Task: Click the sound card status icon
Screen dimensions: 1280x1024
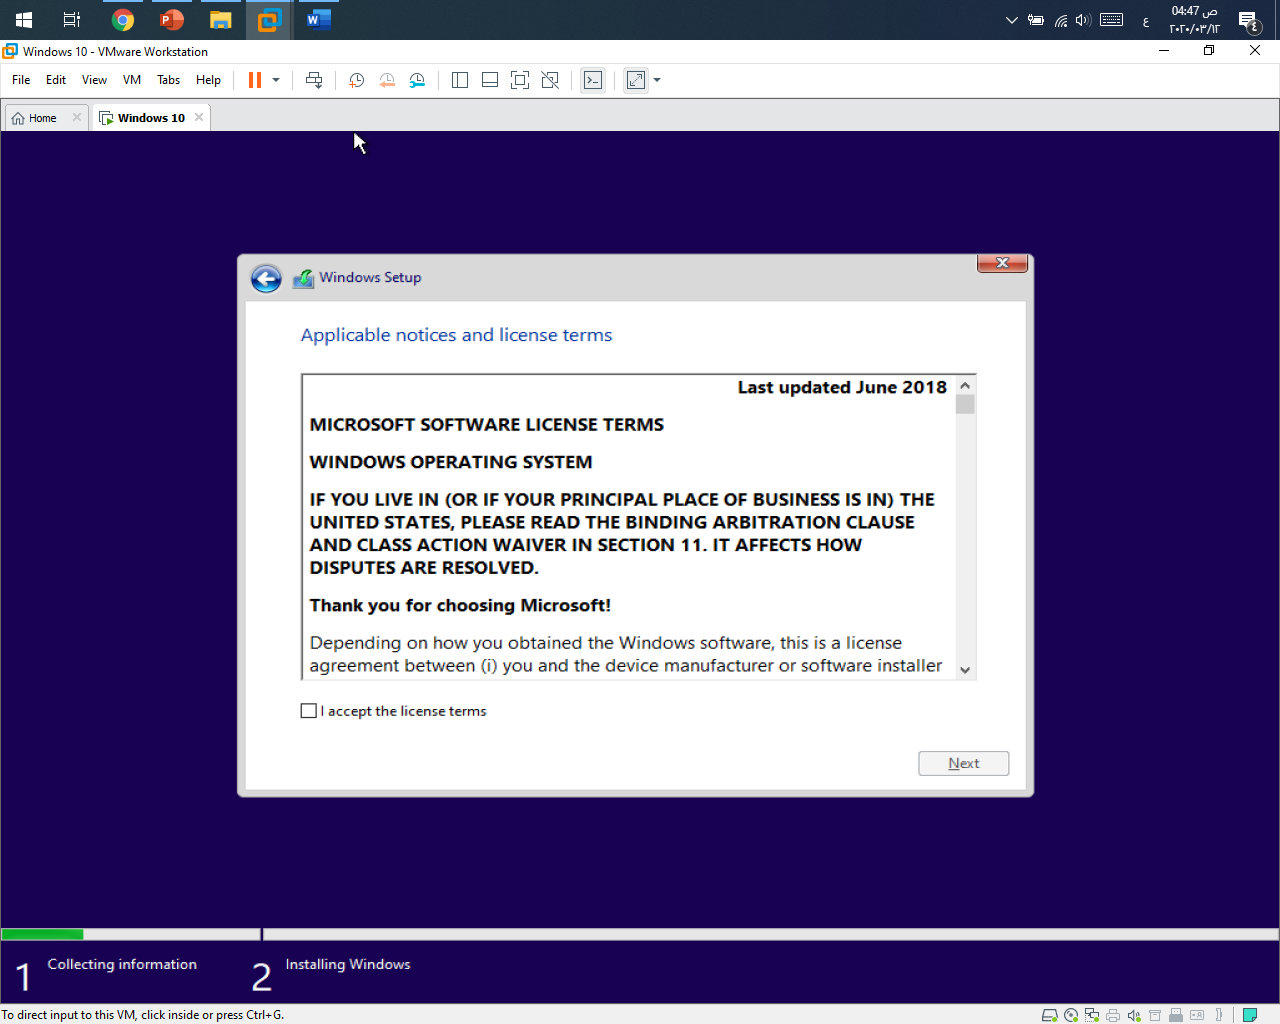Action: [x=1134, y=1015]
